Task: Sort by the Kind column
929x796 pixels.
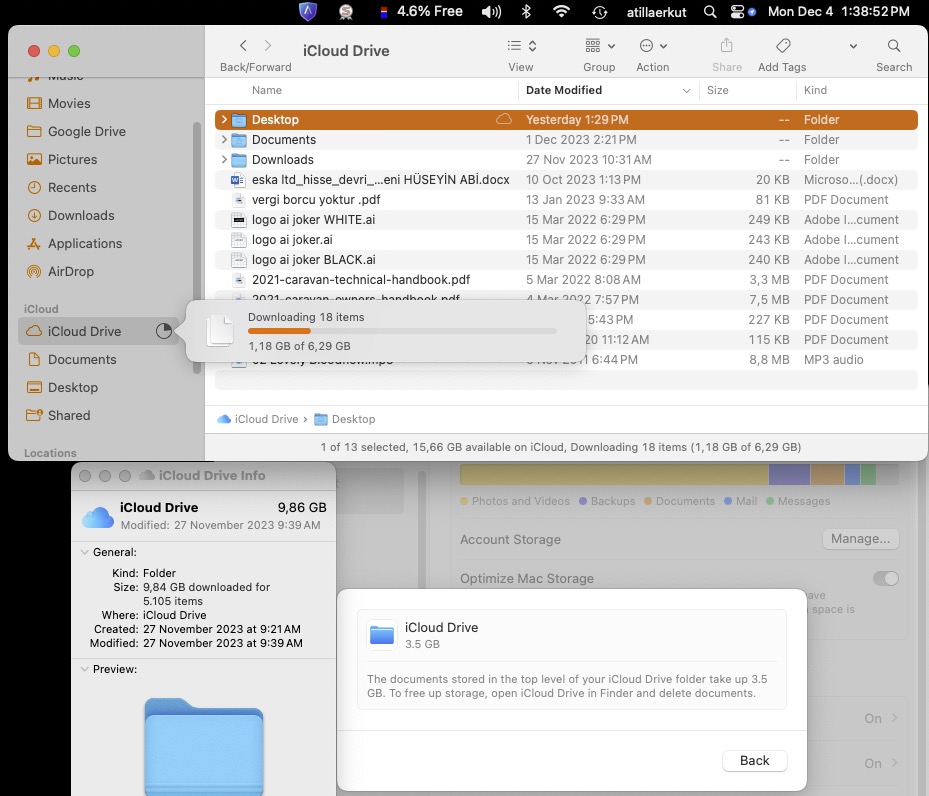Action: pos(815,90)
